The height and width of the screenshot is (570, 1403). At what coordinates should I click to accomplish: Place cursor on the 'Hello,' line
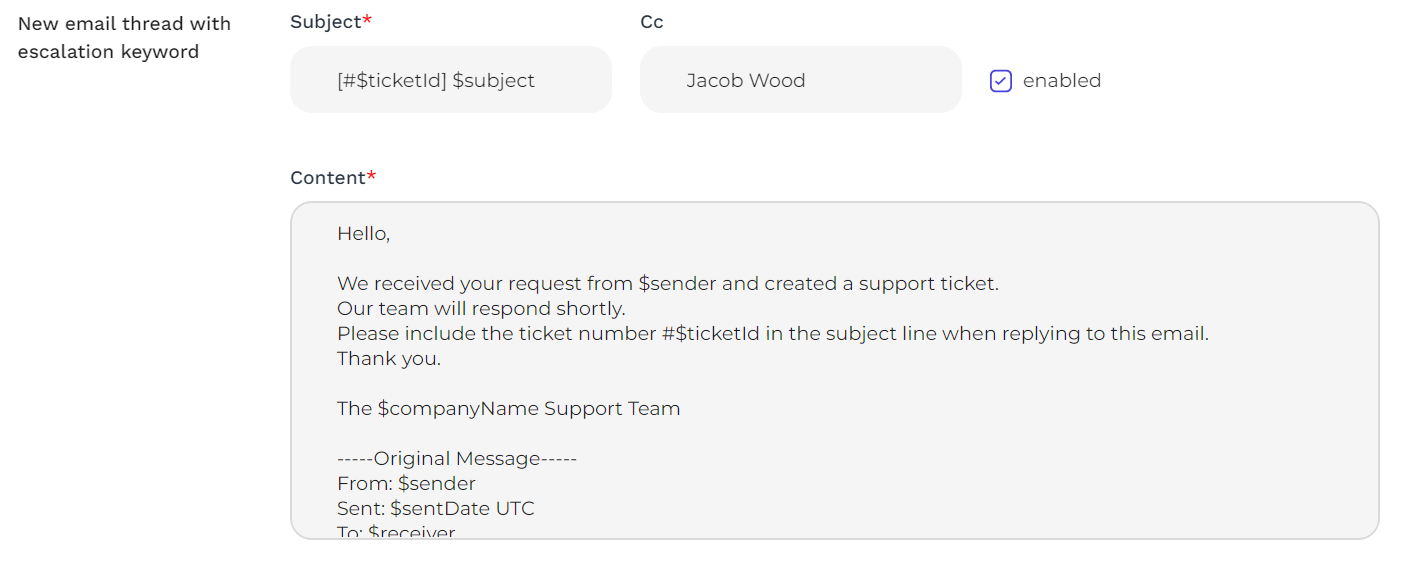pos(363,234)
